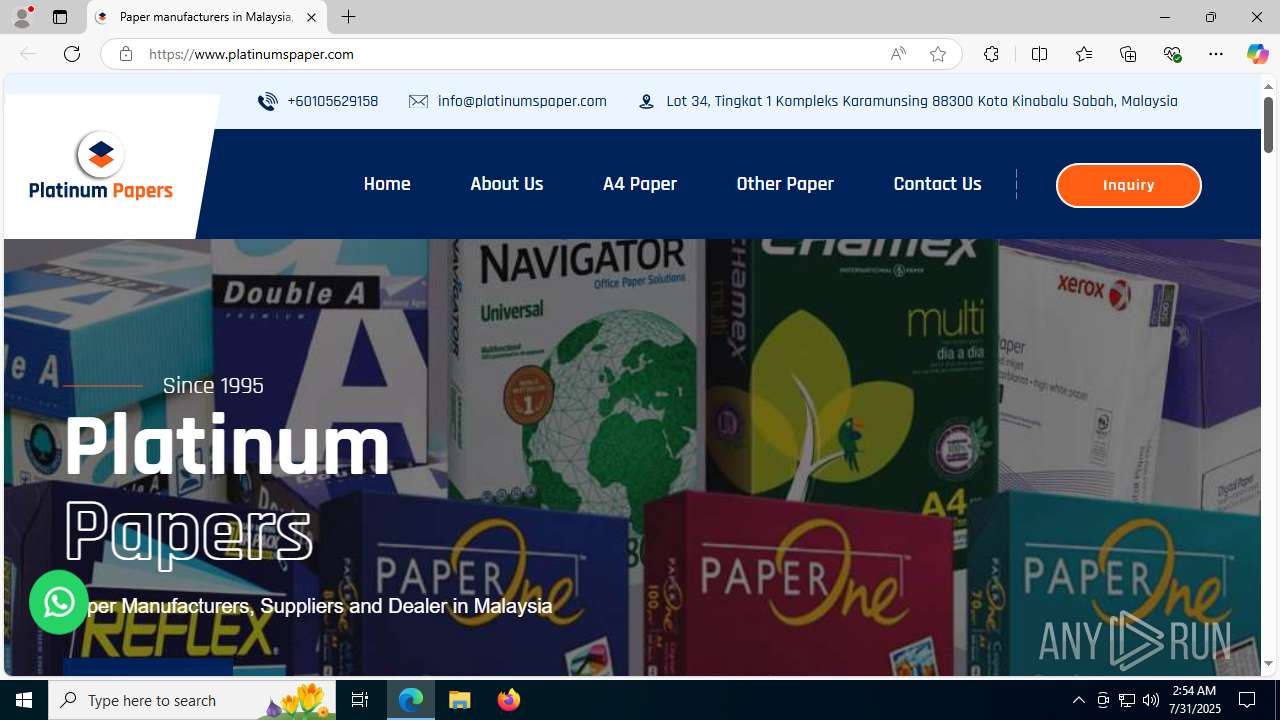The height and width of the screenshot is (720, 1280).
Task: Open Settings and more menu
Action: (1216, 54)
